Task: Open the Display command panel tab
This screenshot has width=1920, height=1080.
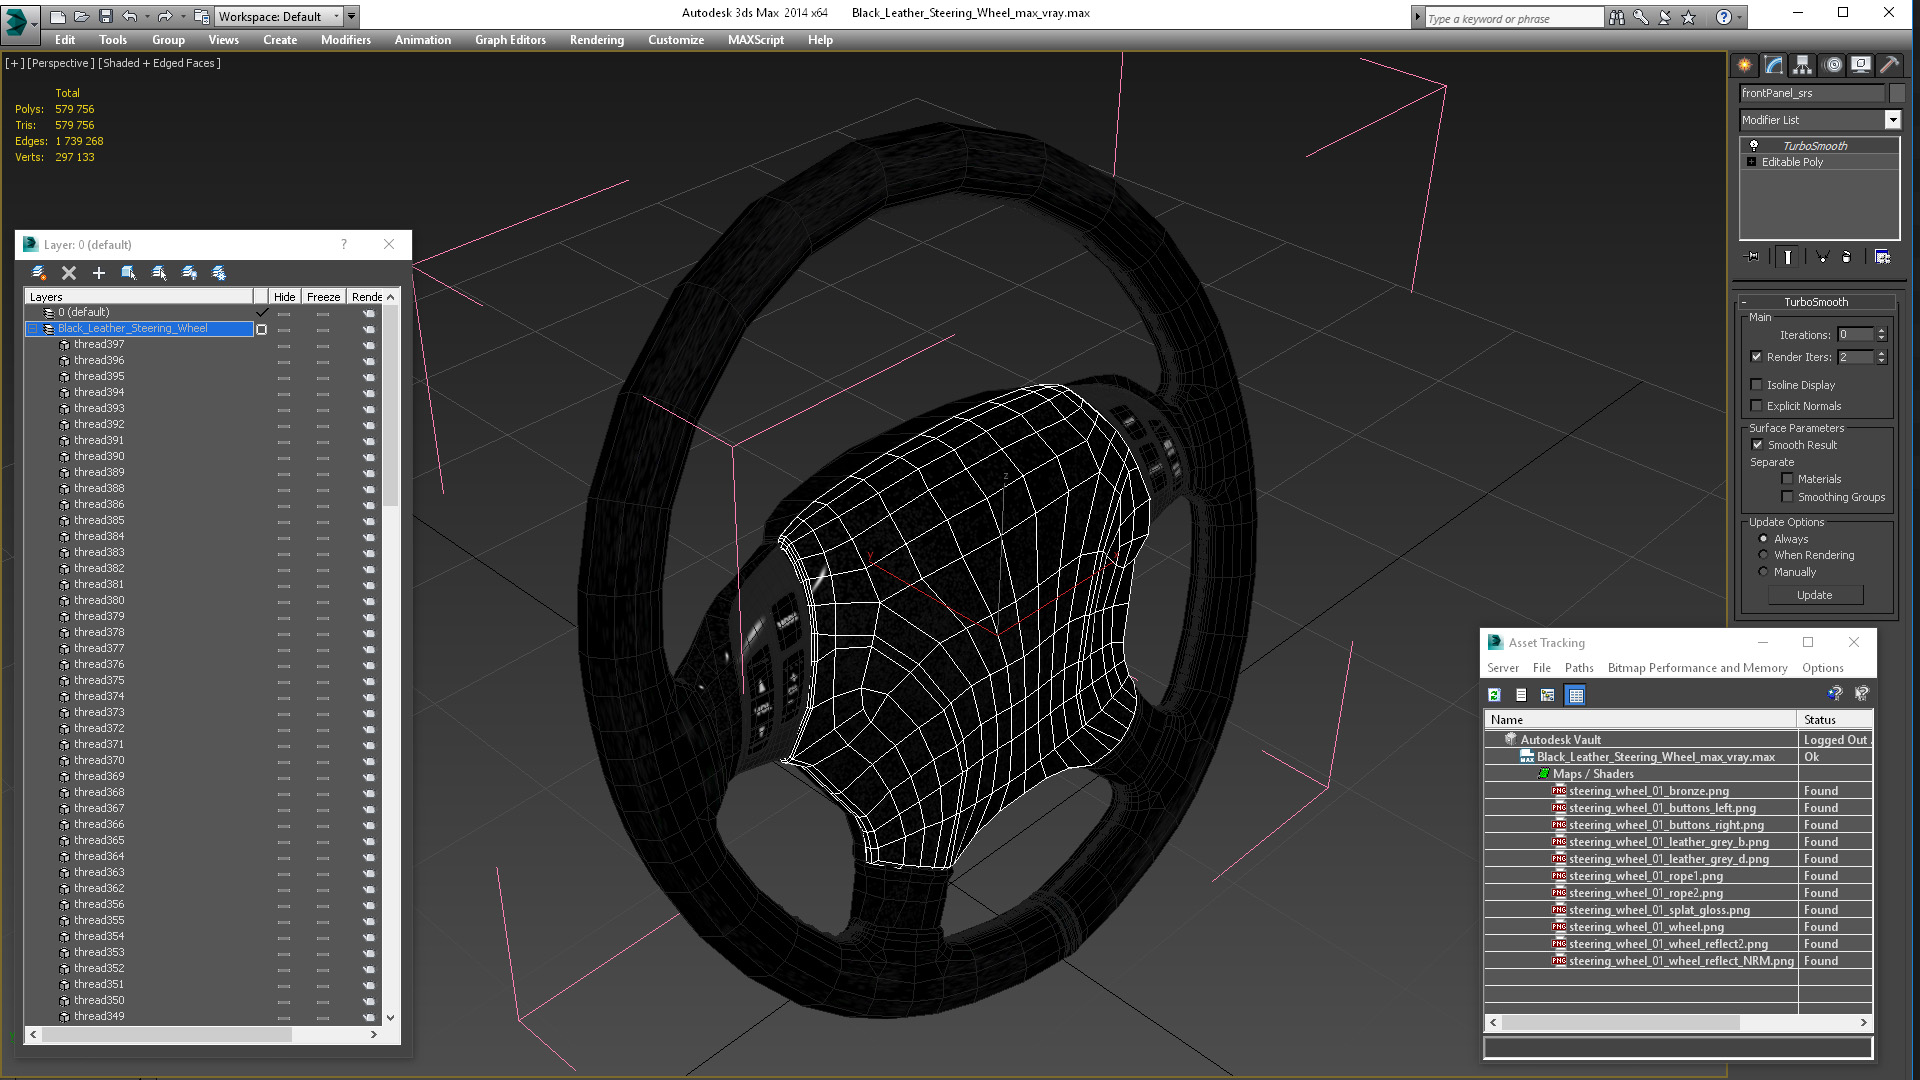Action: pyautogui.click(x=1860, y=65)
